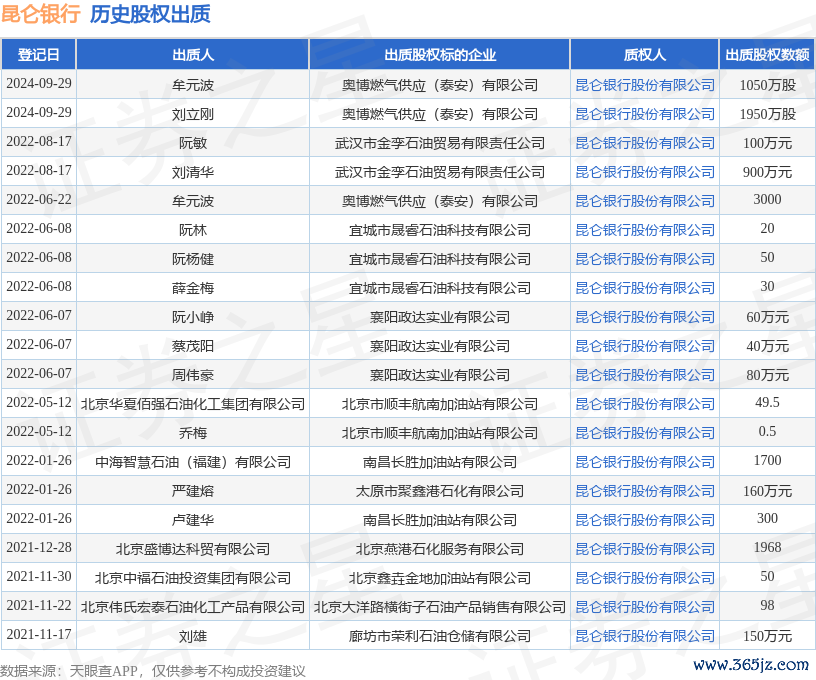Image resolution: width=816 pixels, height=680 pixels.
Task: Open 昆仑银行股份有限公司 link in 阮敏 row
Action: pos(644,143)
